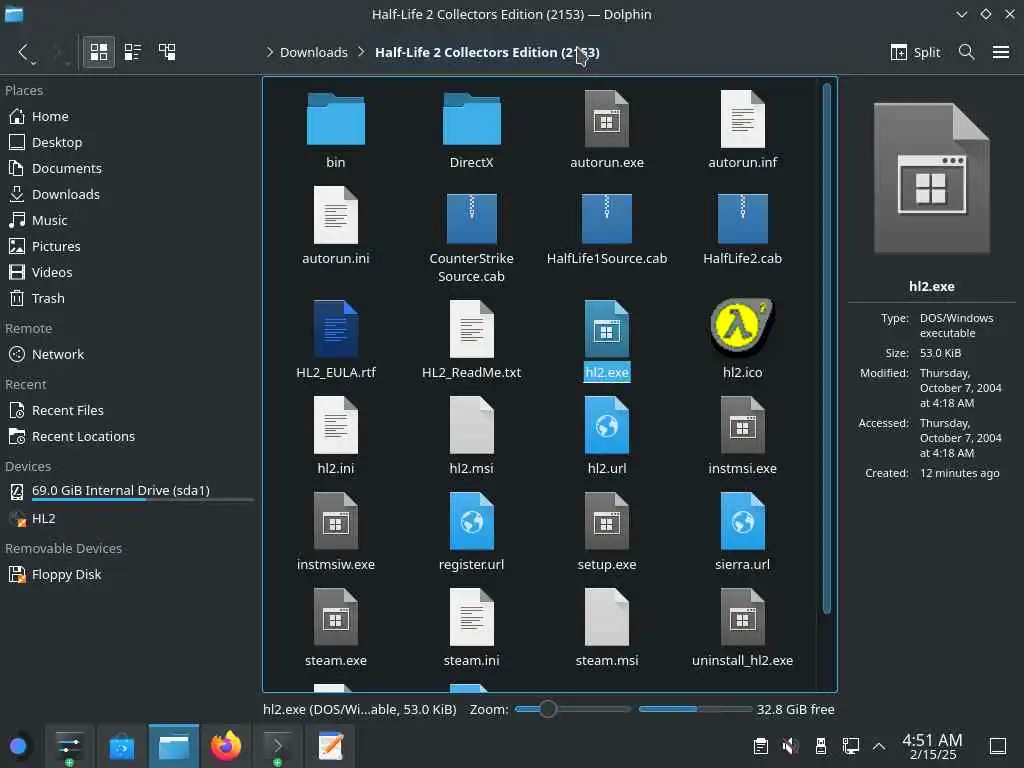Click the hl2.exe preview thumbnail
Image resolution: width=1024 pixels, height=768 pixels.
(x=932, y=178)
